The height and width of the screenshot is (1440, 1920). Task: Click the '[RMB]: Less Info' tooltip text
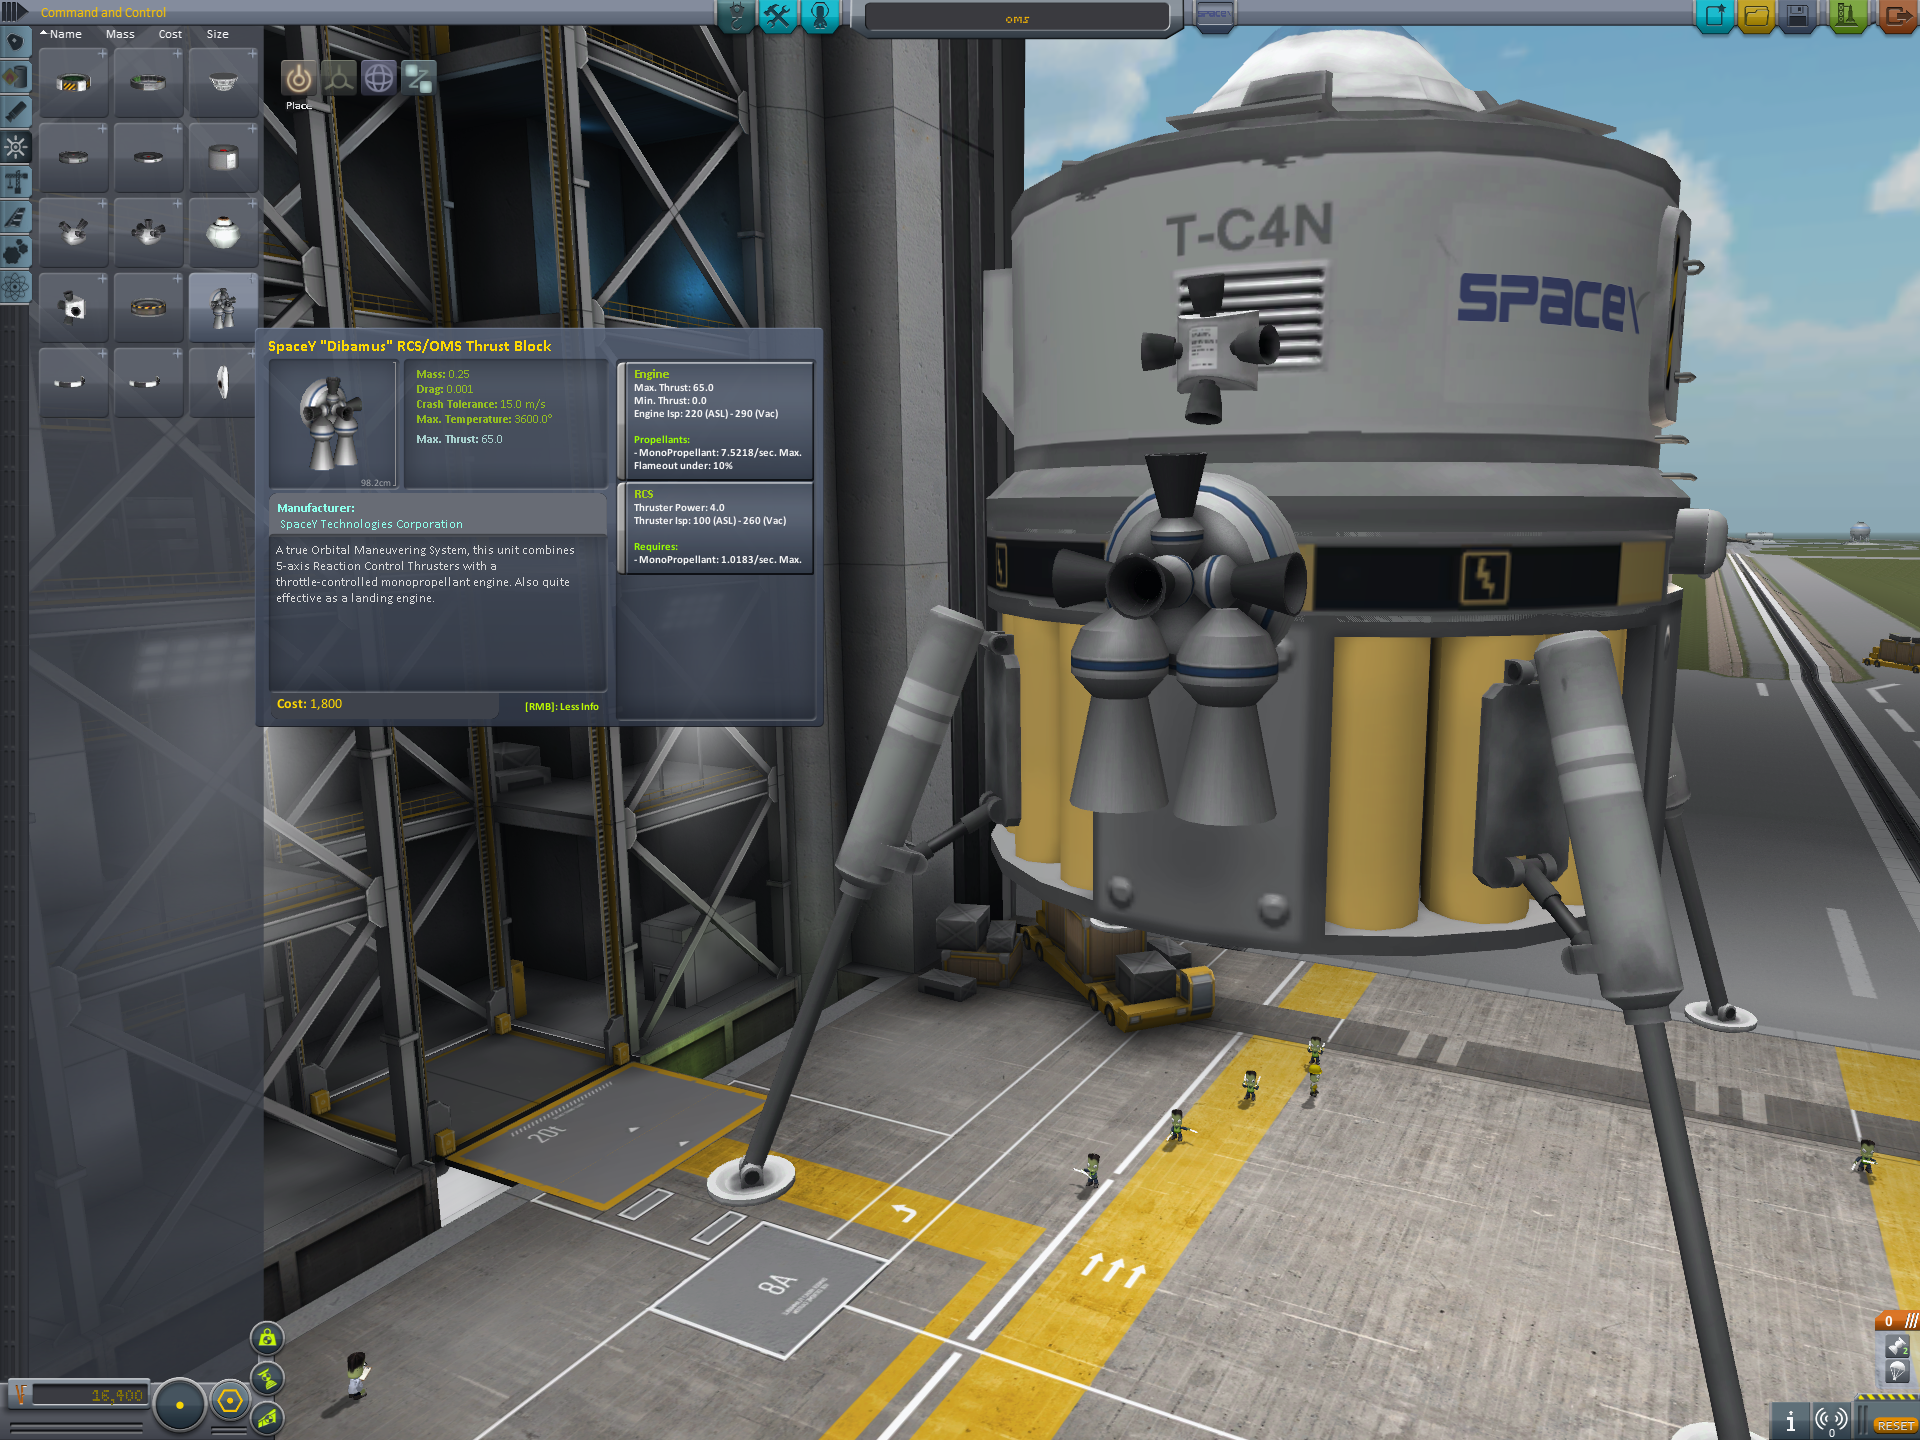[562, 706]
